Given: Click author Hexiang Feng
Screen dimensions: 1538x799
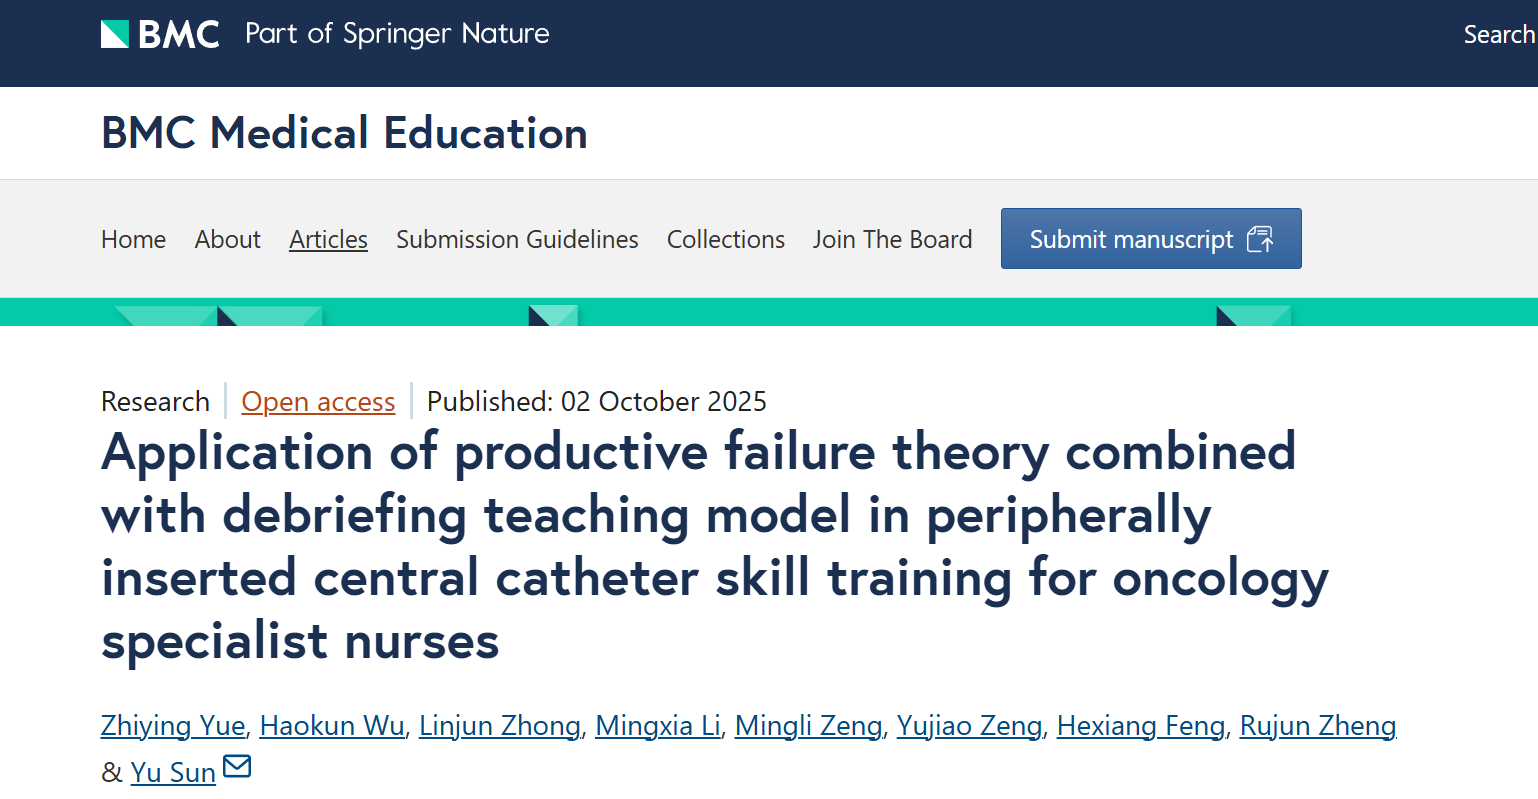Looking at the screenshot, I should pos(1140,726).
